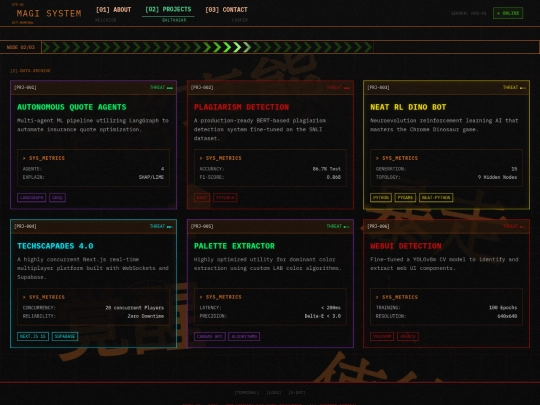Click the NEAT-PYTHON tag
Viewport: 540px width, 405px height.
(x=436, y=198)
